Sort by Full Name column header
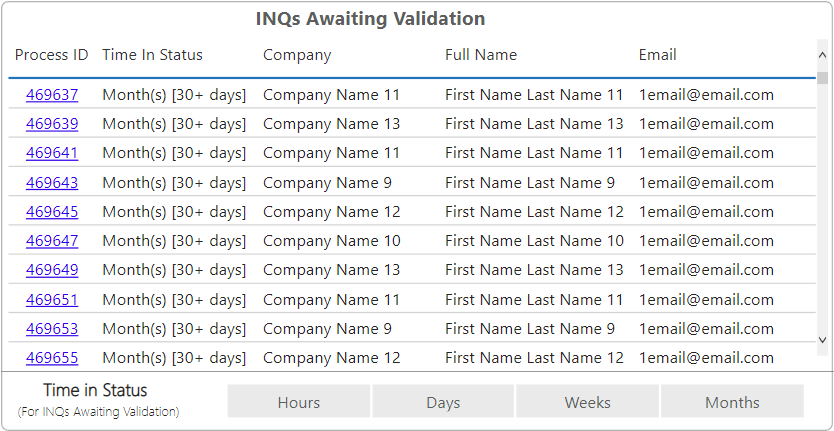The width and height of the screenshot is (834, 431). coord(481,55)
